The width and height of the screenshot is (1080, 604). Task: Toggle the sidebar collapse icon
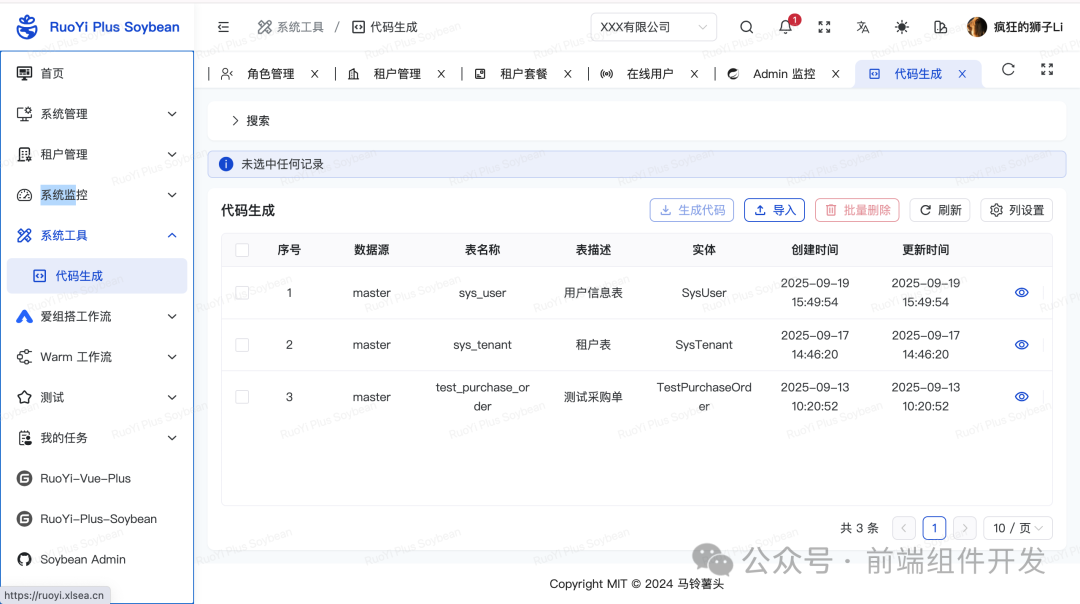[223, 27]
